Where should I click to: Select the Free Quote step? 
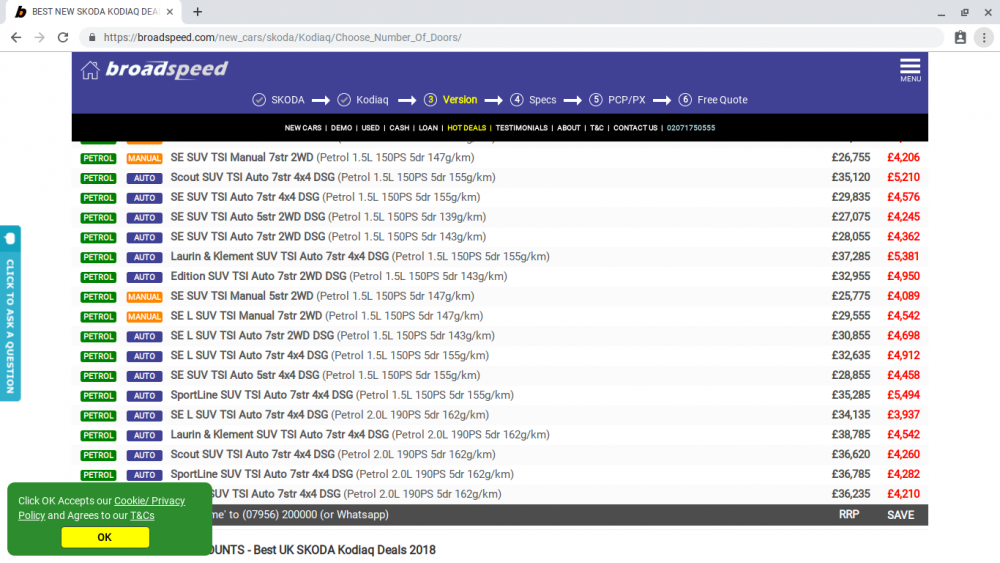[x=713, y=100]
